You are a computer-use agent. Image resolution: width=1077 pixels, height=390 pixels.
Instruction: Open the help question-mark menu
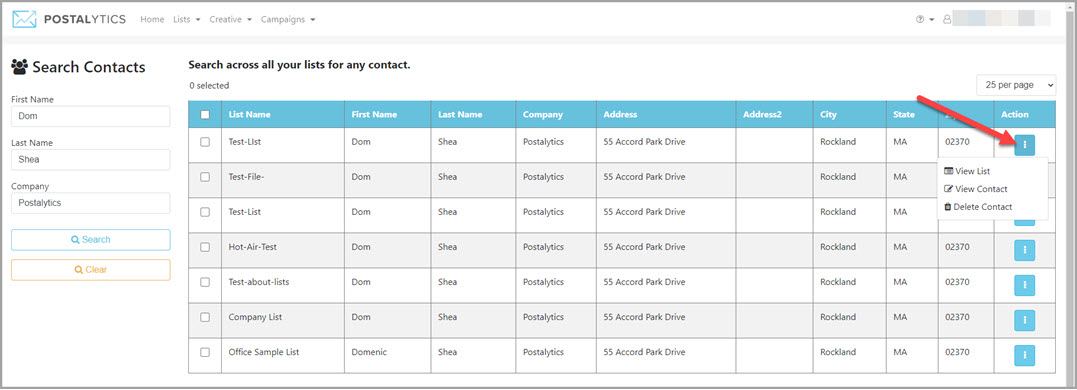click(x=924, y=20)
